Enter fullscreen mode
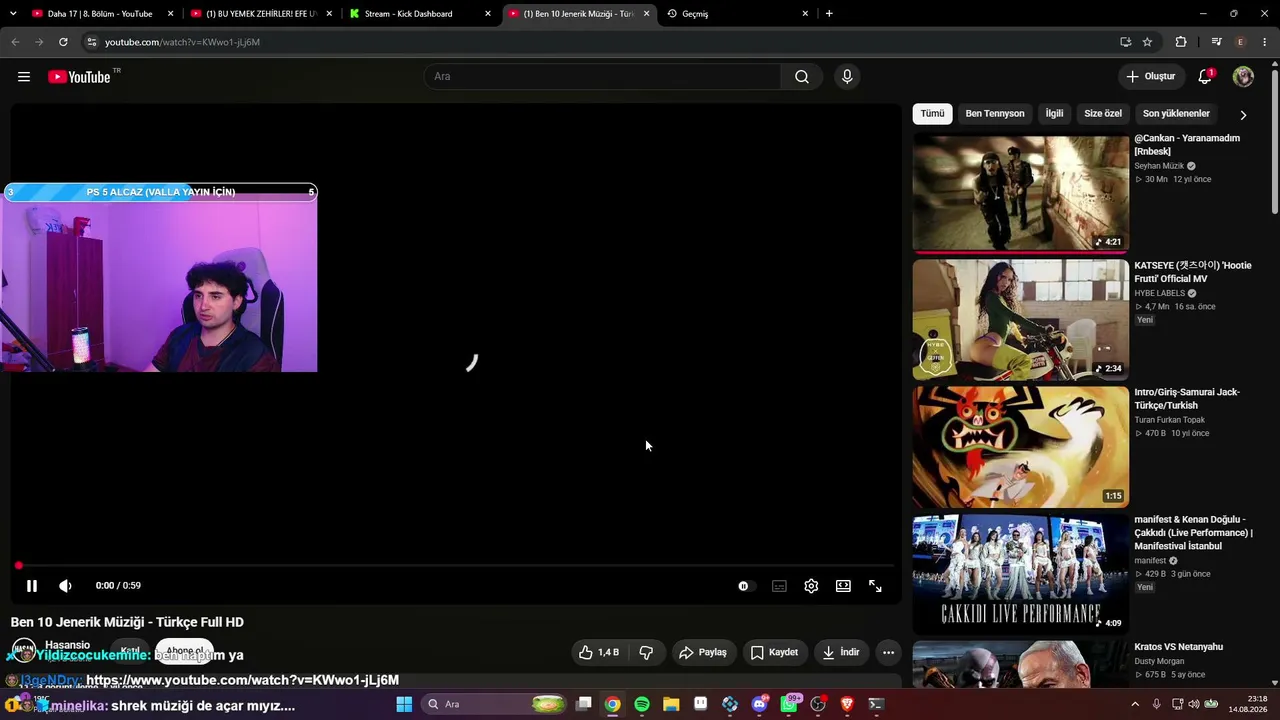Screen dimensions: 1280x720 click(875, 586)
